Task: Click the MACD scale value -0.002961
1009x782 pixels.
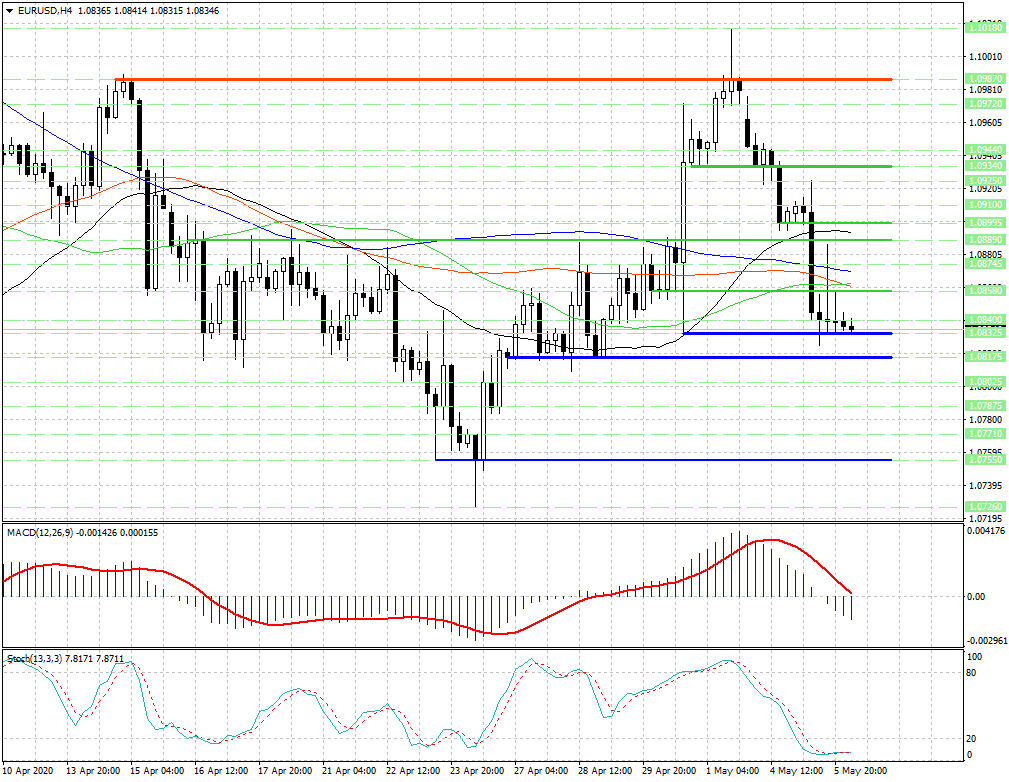Action: point(985,641)
